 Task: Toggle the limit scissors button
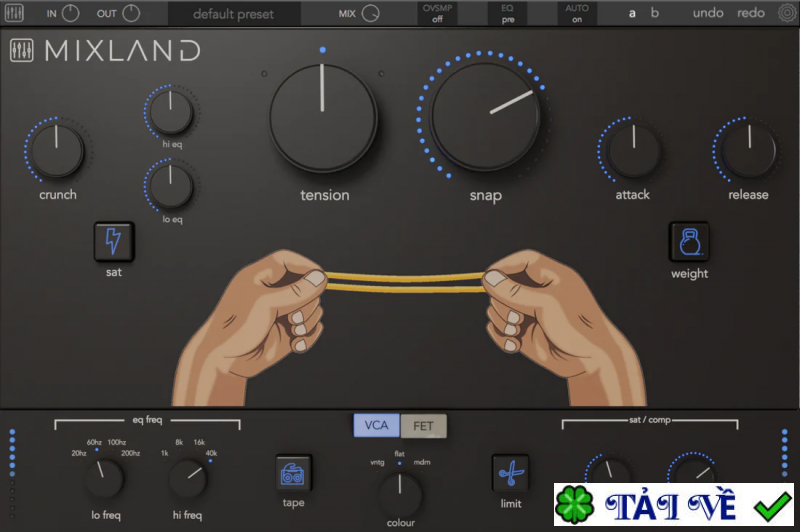click(510, 474)
